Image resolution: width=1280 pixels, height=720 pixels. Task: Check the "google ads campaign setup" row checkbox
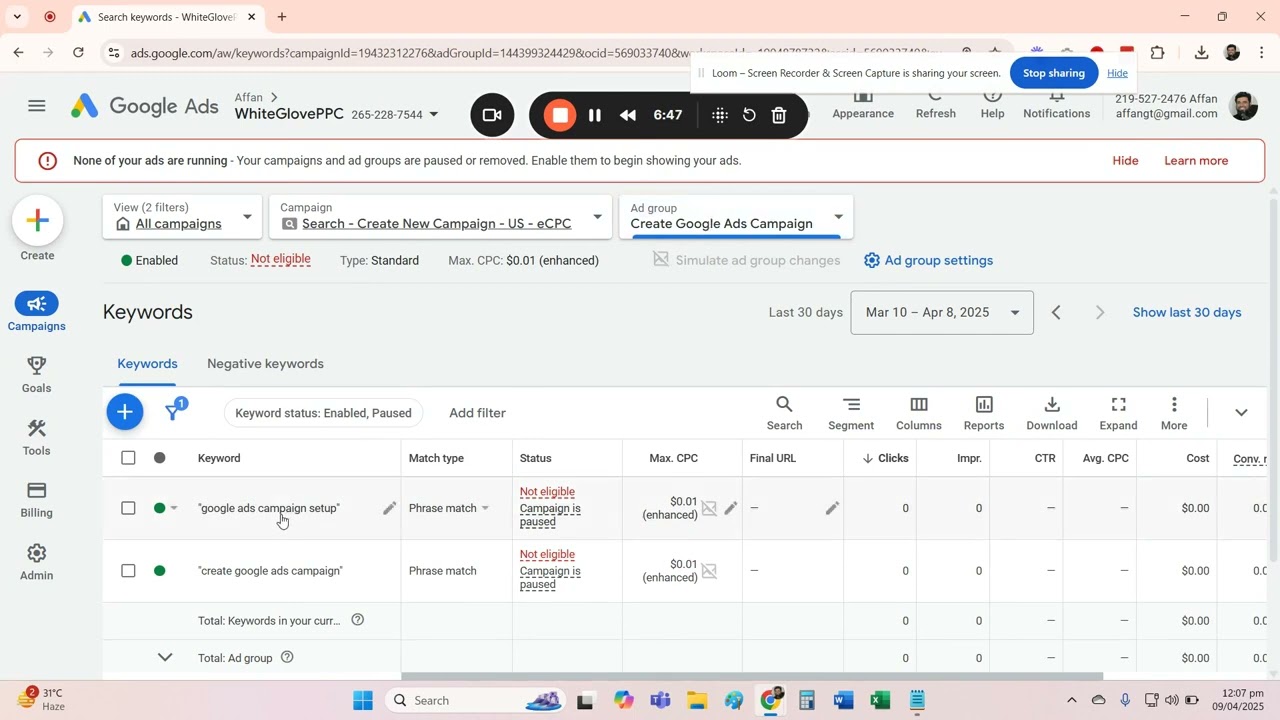pos(128,508)
